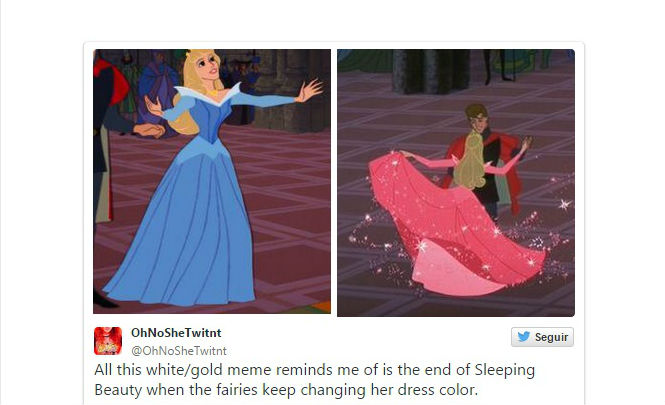665x405 pixels.
Task: Click the @OhNoSheTwitnt handle
Action: [x=179, y=351]
